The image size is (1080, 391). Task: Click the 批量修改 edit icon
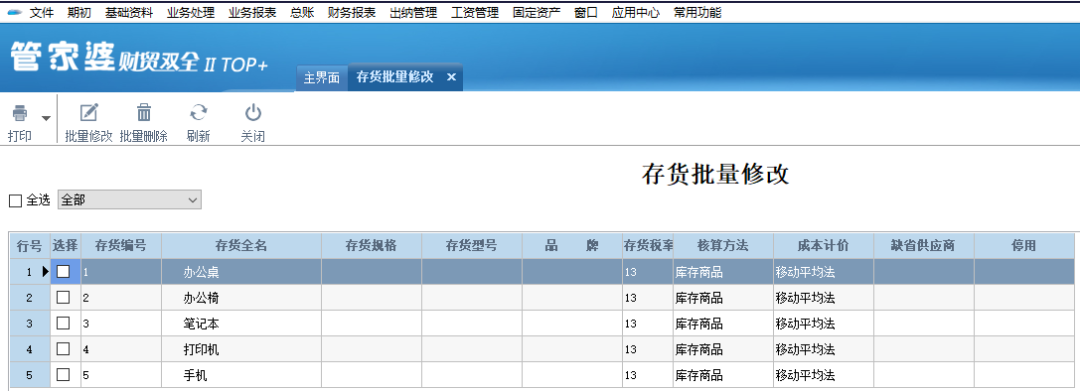coord(89,112)
